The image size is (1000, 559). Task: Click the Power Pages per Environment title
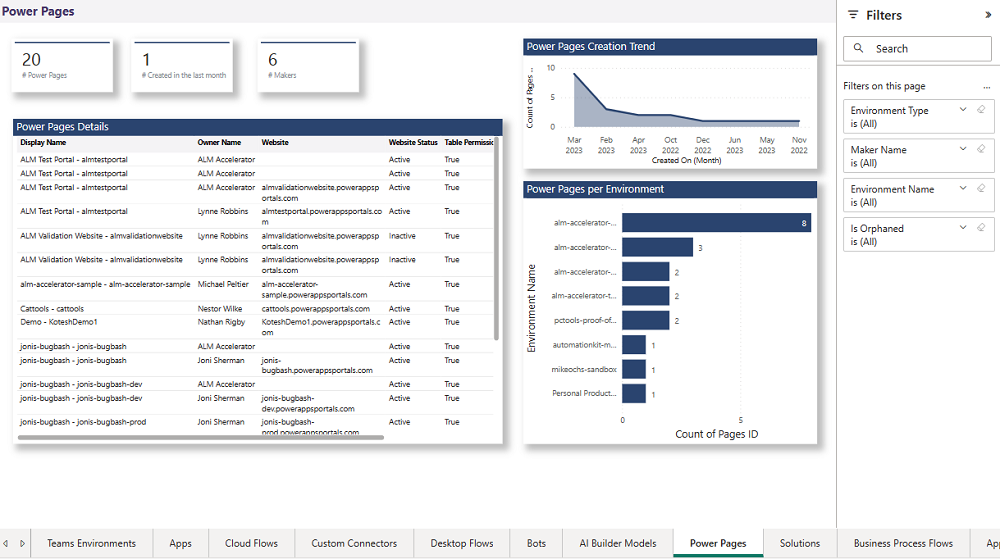coord(595,189)
